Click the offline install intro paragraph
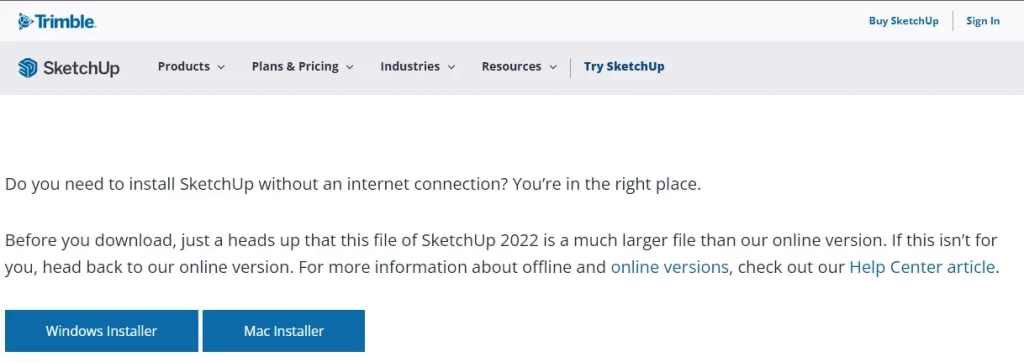1024x362 pixels. 353,184
